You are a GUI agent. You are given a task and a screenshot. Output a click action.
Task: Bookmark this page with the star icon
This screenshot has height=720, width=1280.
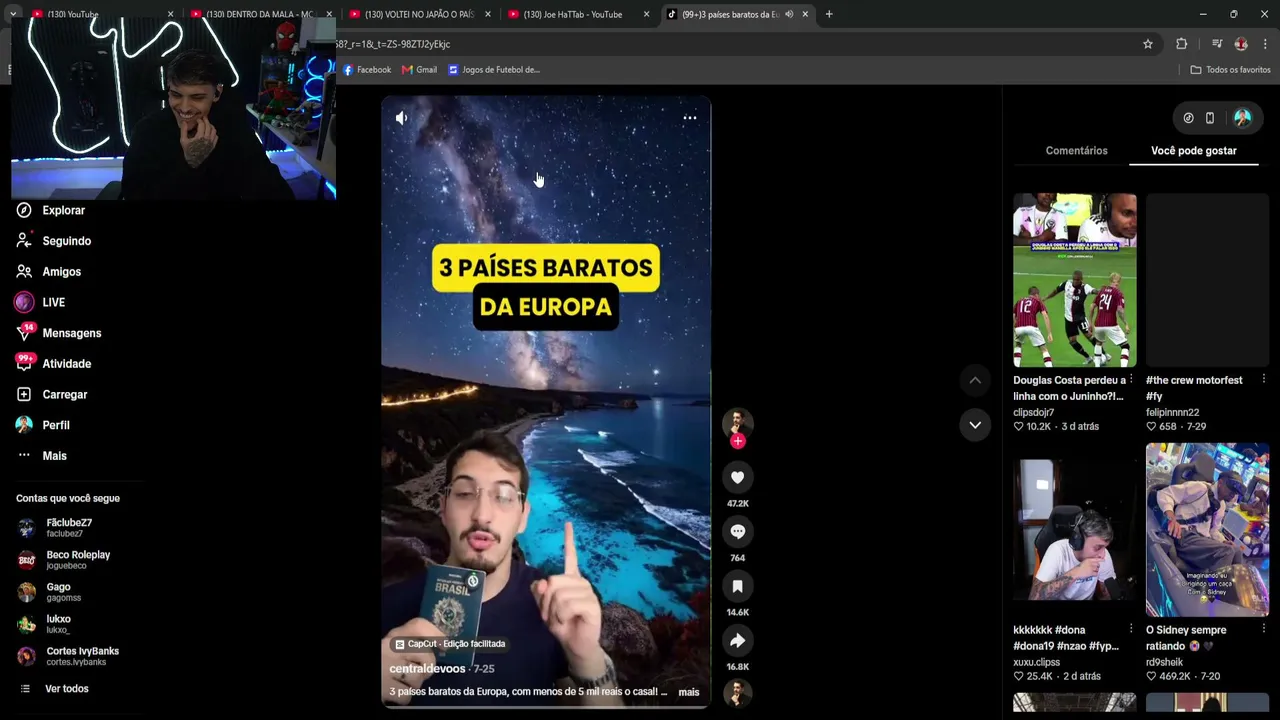tap(1148, 44)
